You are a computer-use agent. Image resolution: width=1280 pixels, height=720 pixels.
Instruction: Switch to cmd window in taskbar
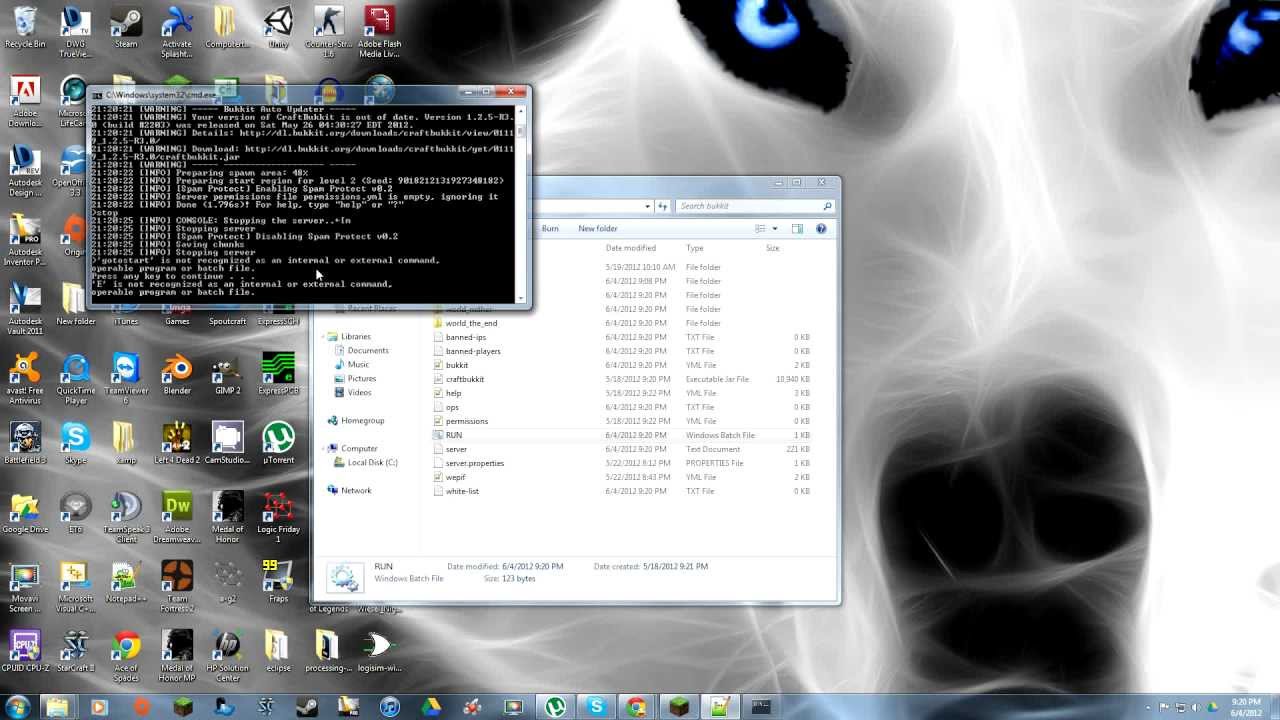coord(761,707)
